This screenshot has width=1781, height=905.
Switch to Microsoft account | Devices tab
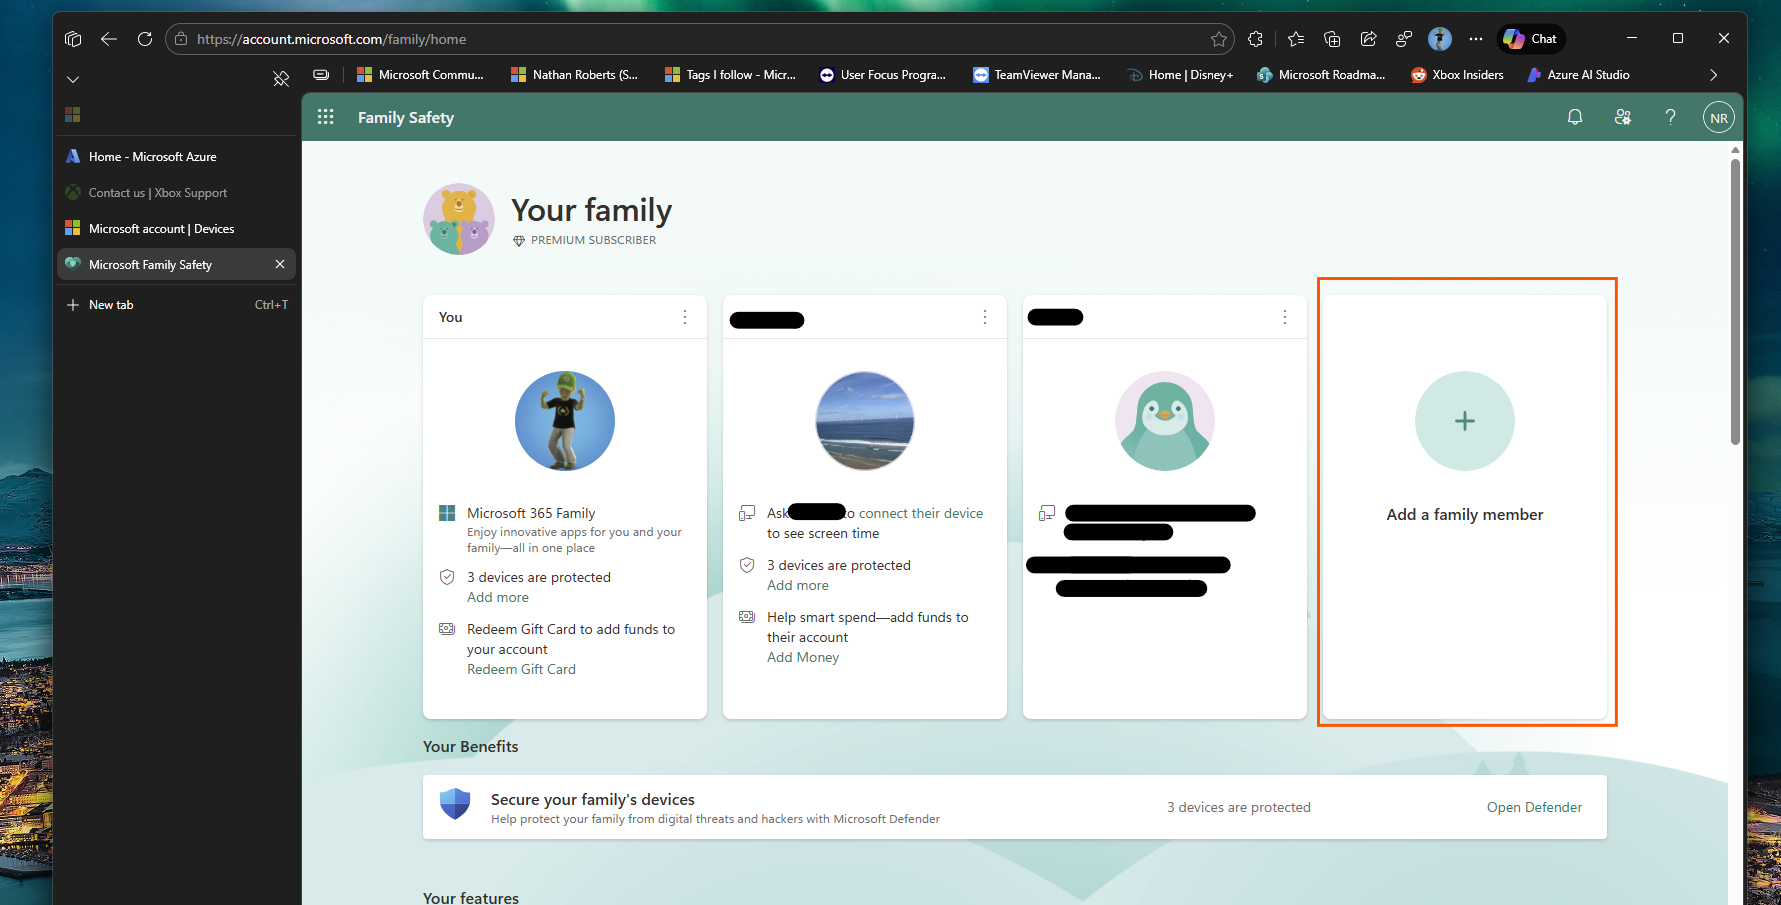177,229
